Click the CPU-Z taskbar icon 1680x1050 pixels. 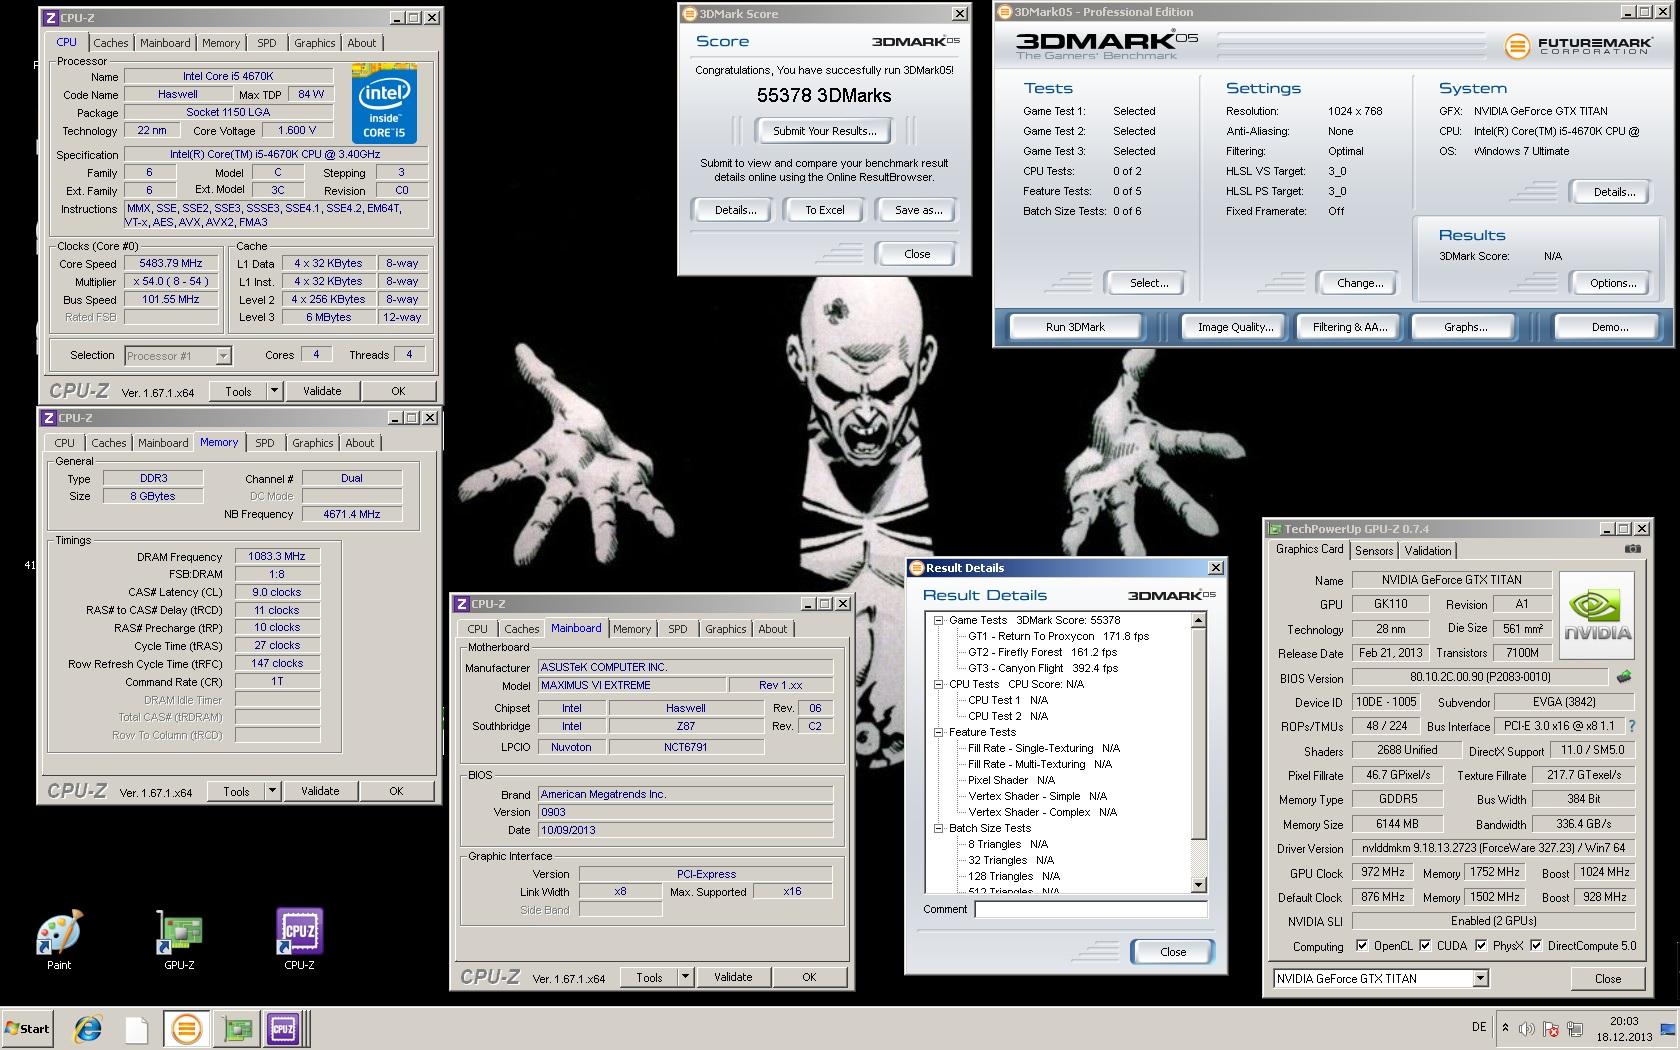coord(283,1028)
